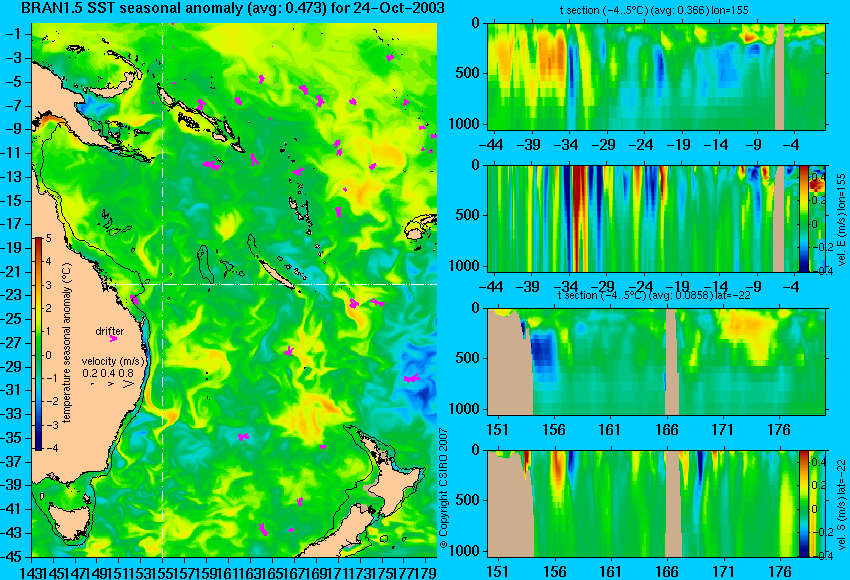Click the 'temperature seasonal anomaly (°C)' vertical label
850x580 pixels.
point(66,343)
